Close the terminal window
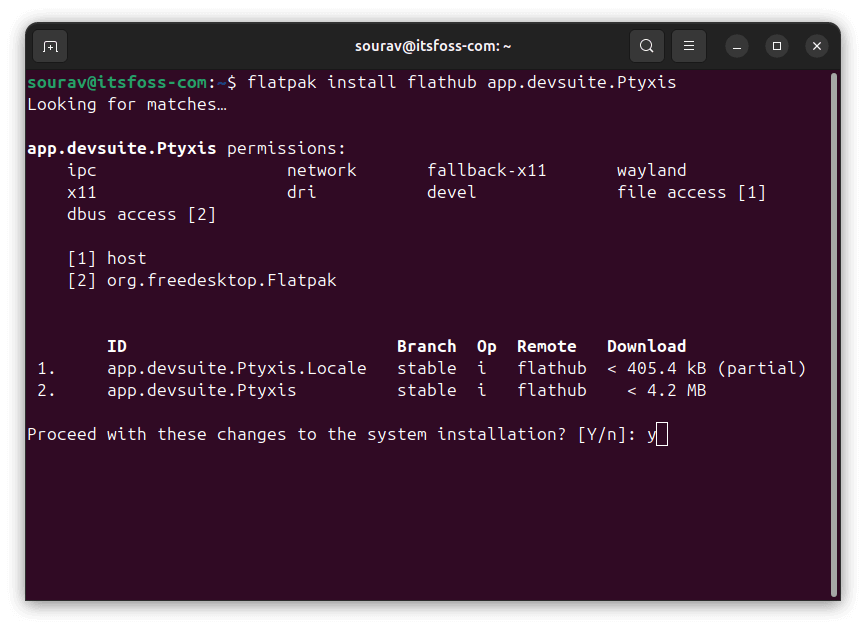 tap(816, 46)
